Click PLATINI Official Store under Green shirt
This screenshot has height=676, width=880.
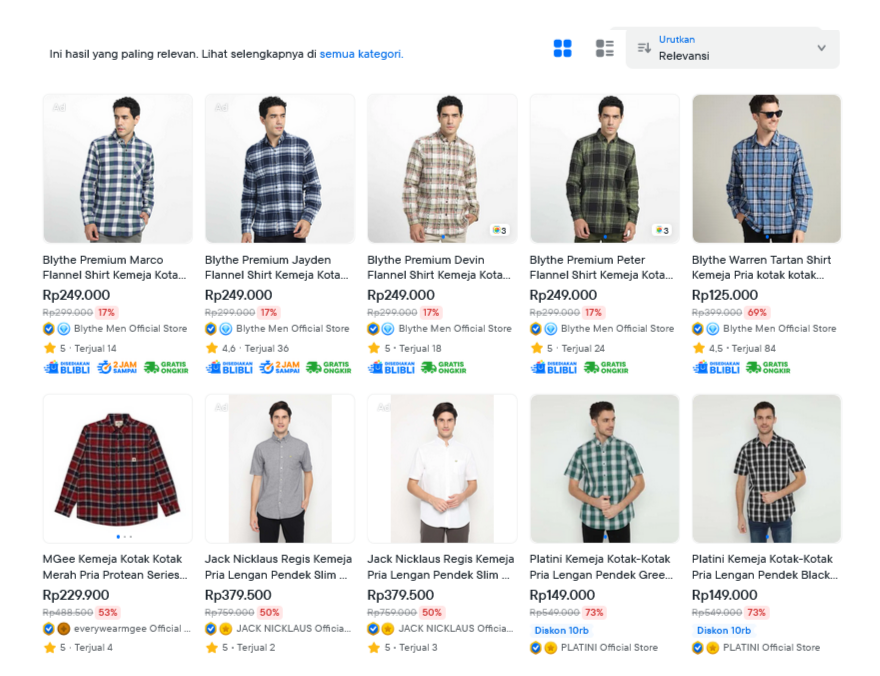[609, 647]
